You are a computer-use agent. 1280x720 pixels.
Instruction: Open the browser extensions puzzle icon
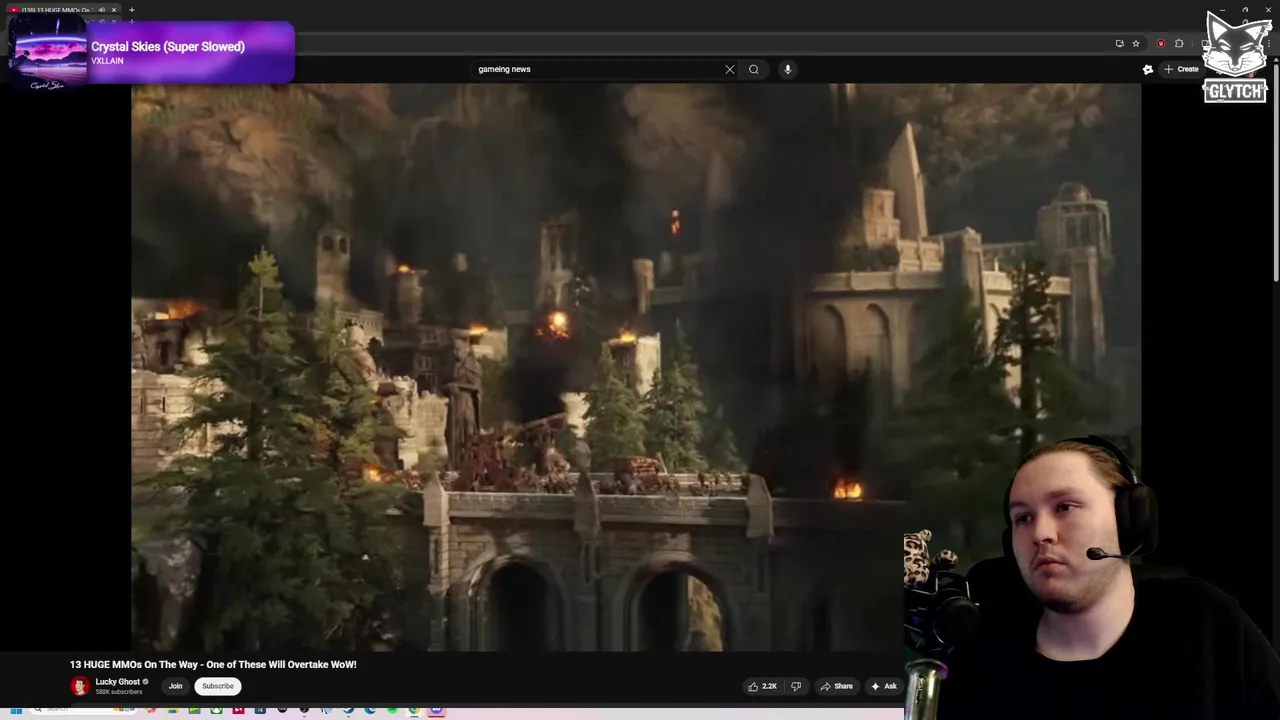1179,43
